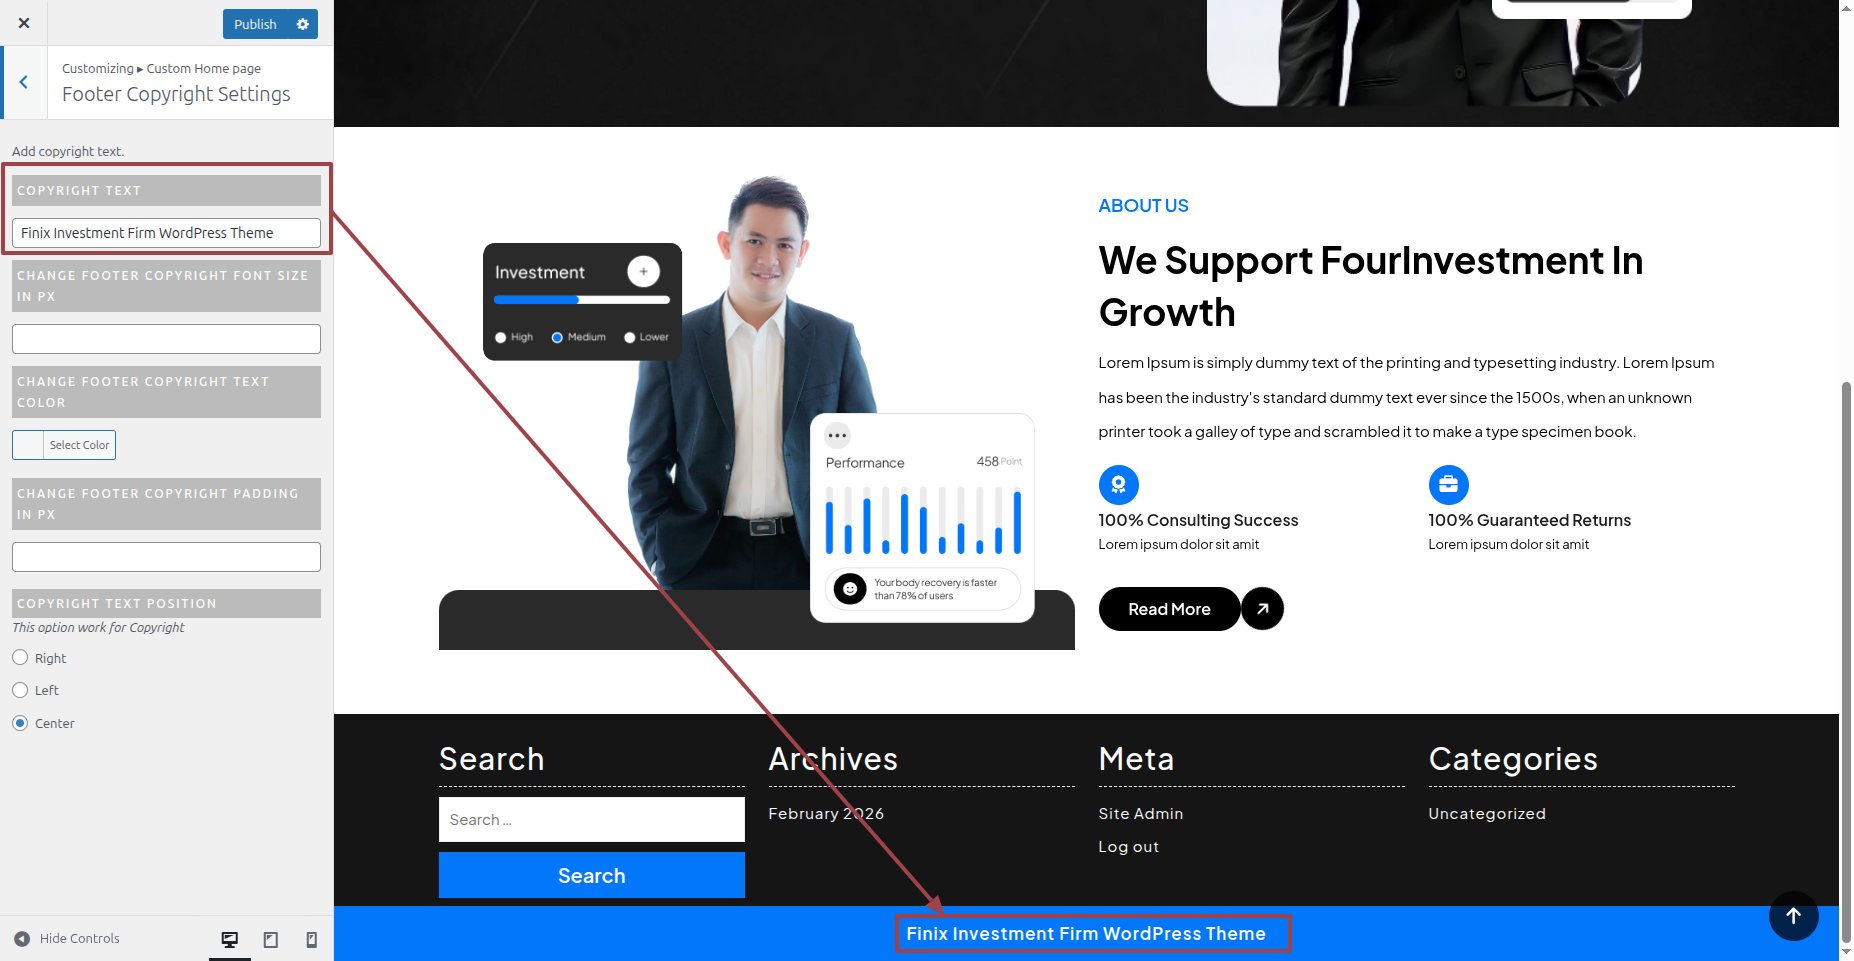Screen dimensions: 1854x961
Task: Switch to tablet preview icon
Action: pyautogui.click(x=271, y=939)
